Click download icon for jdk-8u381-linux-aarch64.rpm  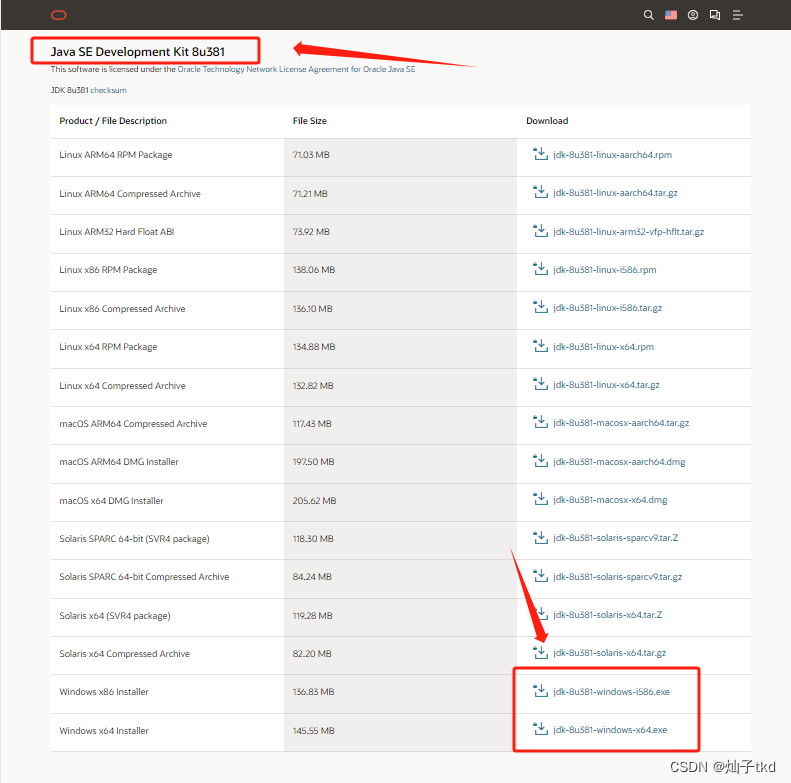coord(540,154)
